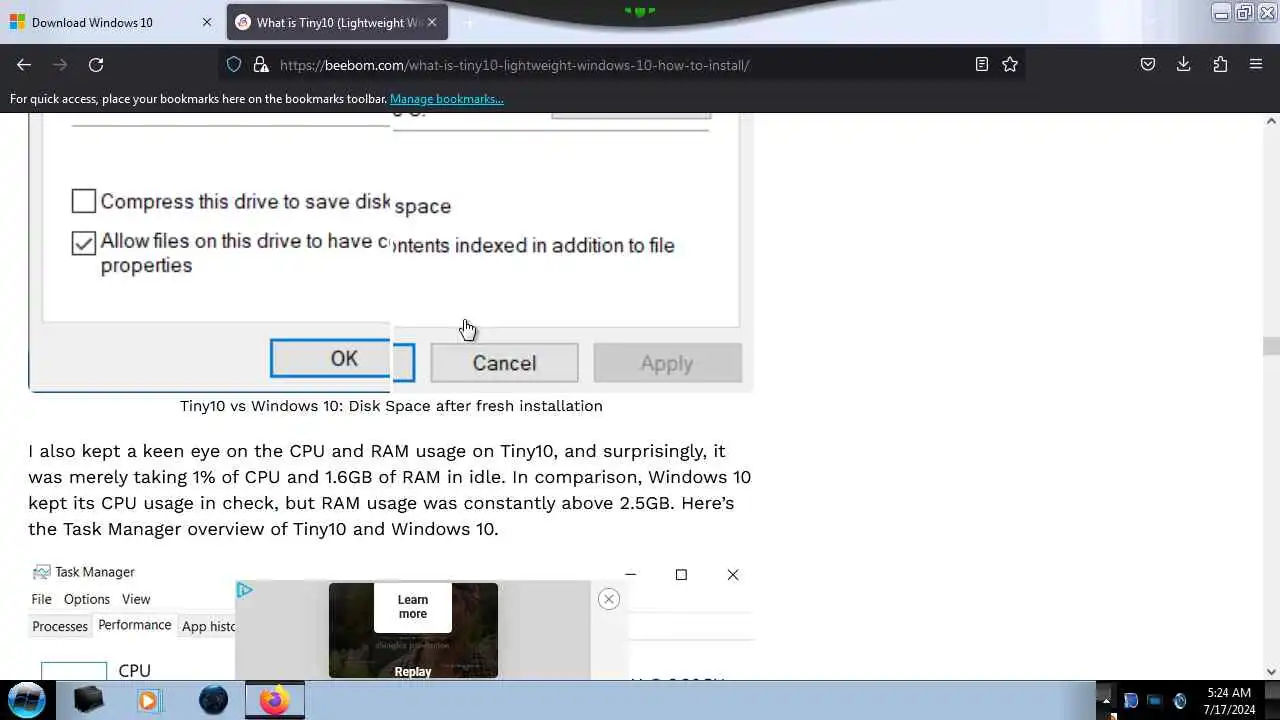1280x720 pixels.
Task: Open the Windows Start orb
Action: click(x=27, y=699)
